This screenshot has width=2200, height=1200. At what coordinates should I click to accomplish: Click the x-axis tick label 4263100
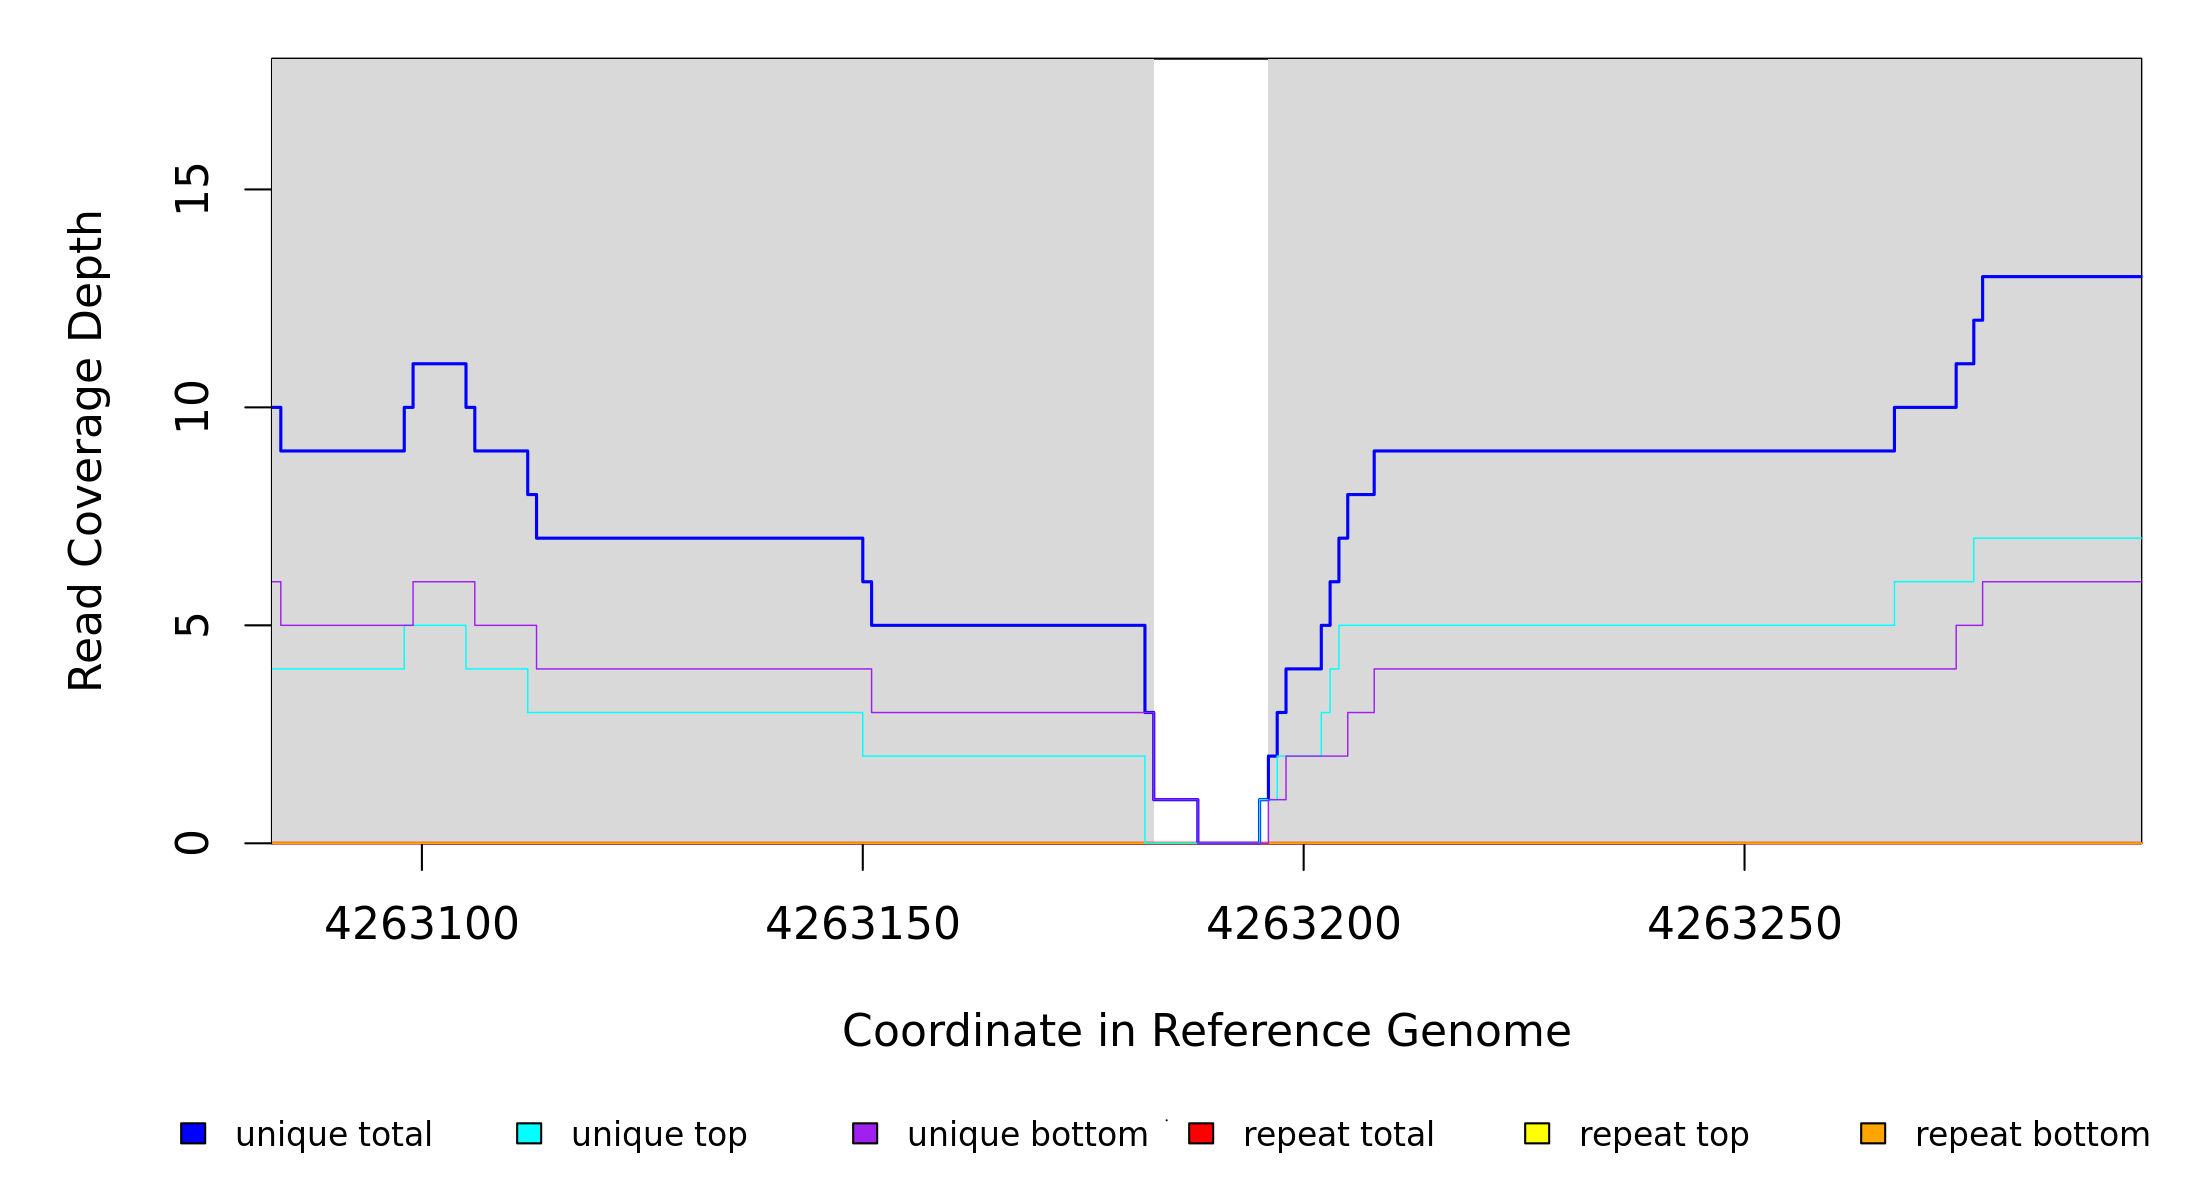422,924
